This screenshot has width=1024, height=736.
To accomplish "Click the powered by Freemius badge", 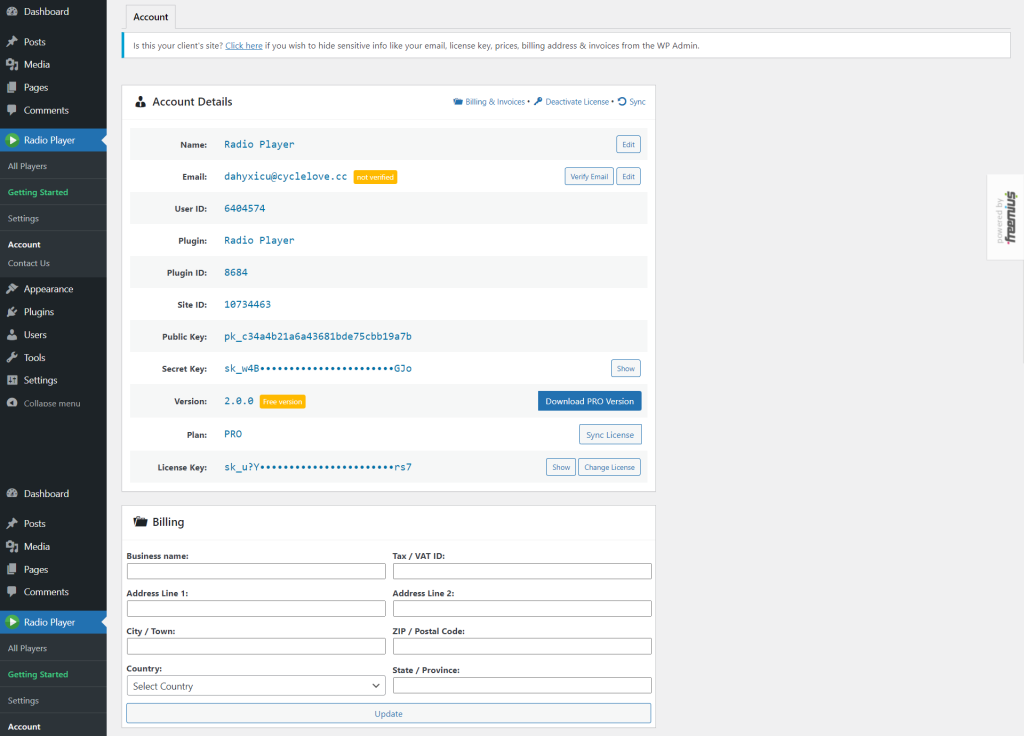I will point(1005,217).
